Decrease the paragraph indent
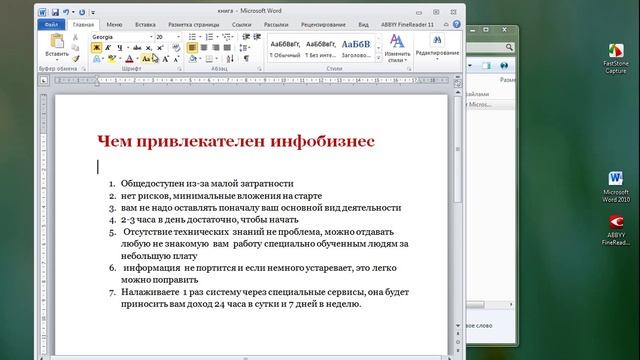The image size is (640, 360). pos(246,37)
